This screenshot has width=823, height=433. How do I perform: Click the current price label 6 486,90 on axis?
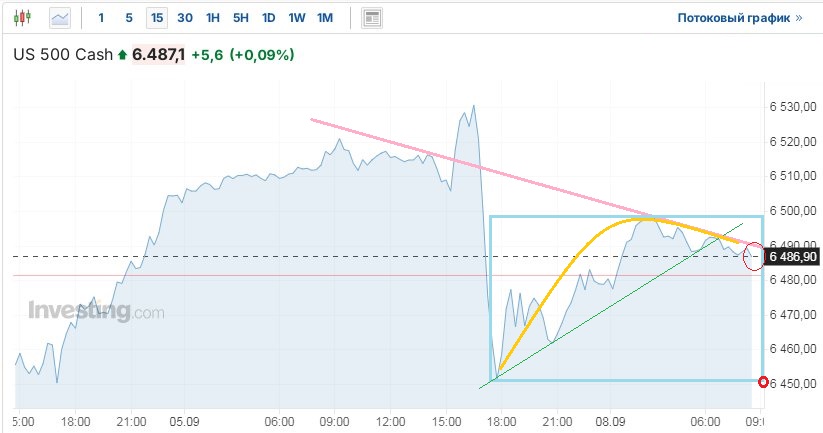coord(793,257)
